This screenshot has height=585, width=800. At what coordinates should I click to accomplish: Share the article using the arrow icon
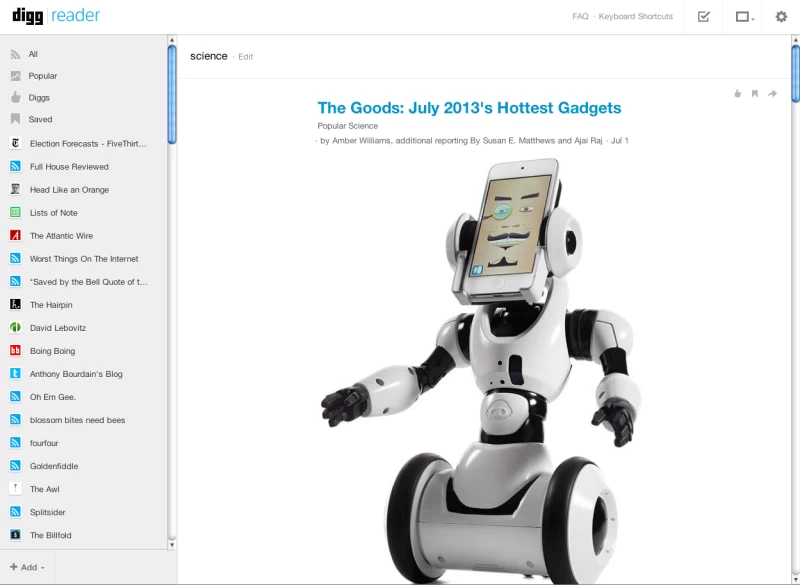tap(772, 94)
